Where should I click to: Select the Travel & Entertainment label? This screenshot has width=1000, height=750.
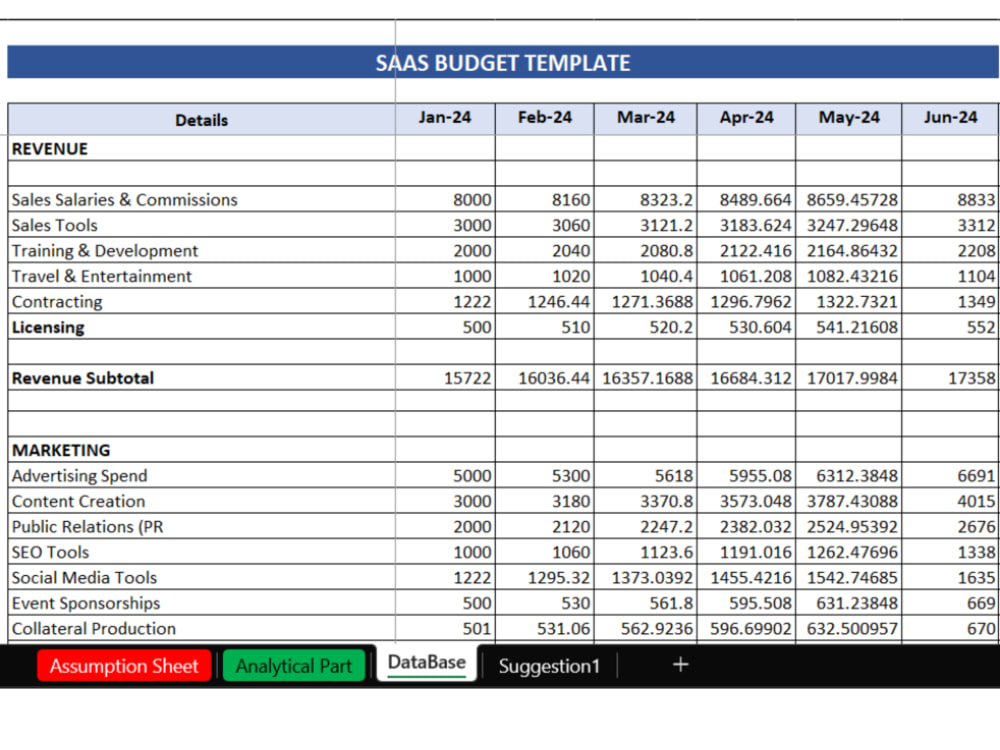(202, 276)
